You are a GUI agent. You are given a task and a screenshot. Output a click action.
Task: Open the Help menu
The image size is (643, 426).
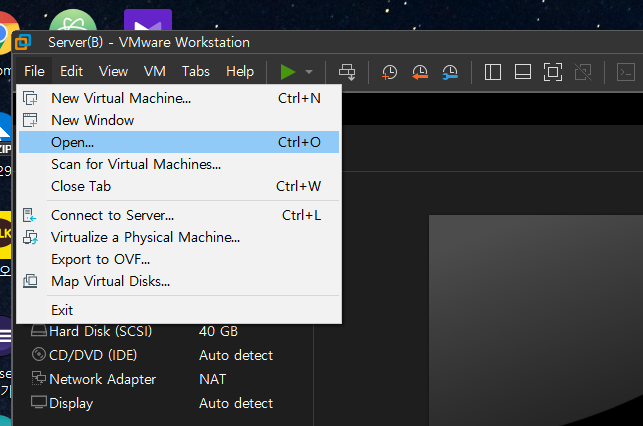tap(240, 71)
